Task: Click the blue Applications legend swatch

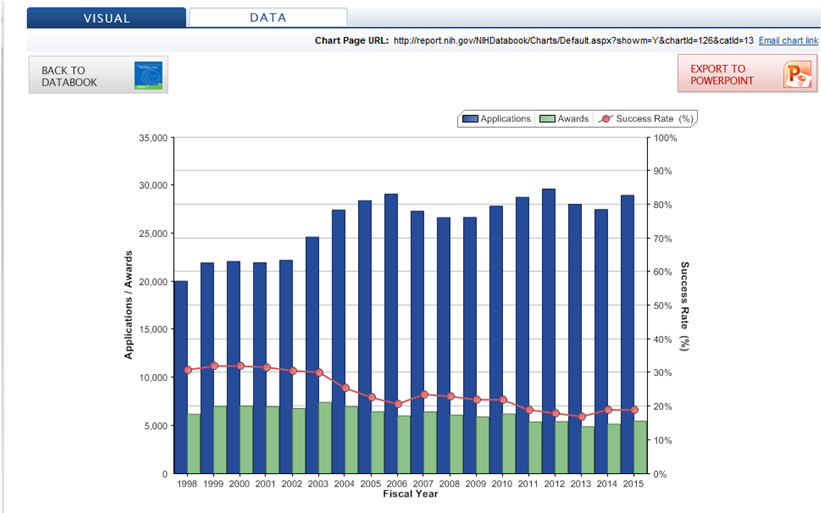Action: click(x=470, y=119)
